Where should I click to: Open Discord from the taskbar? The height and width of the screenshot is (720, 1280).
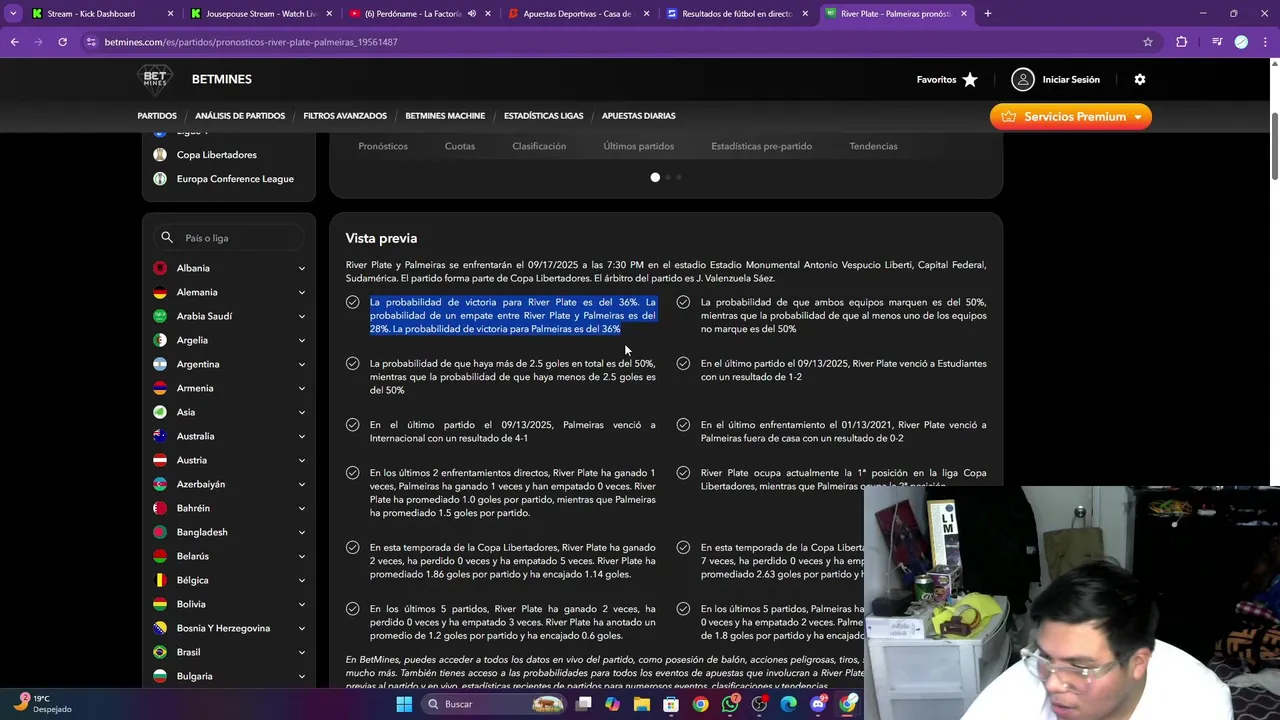point(818,704)
